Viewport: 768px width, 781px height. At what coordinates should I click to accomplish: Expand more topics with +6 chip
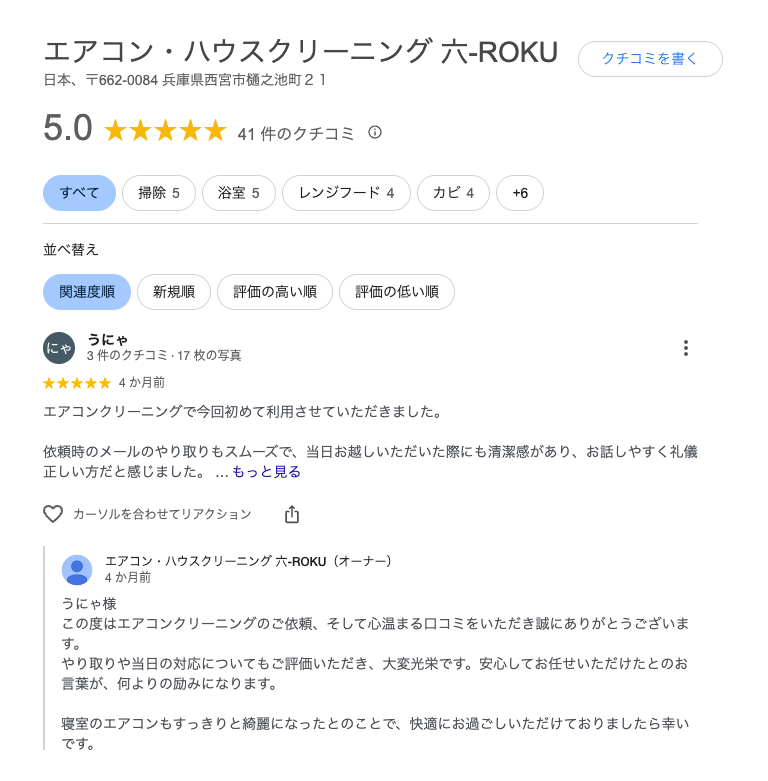click(520, 193)
